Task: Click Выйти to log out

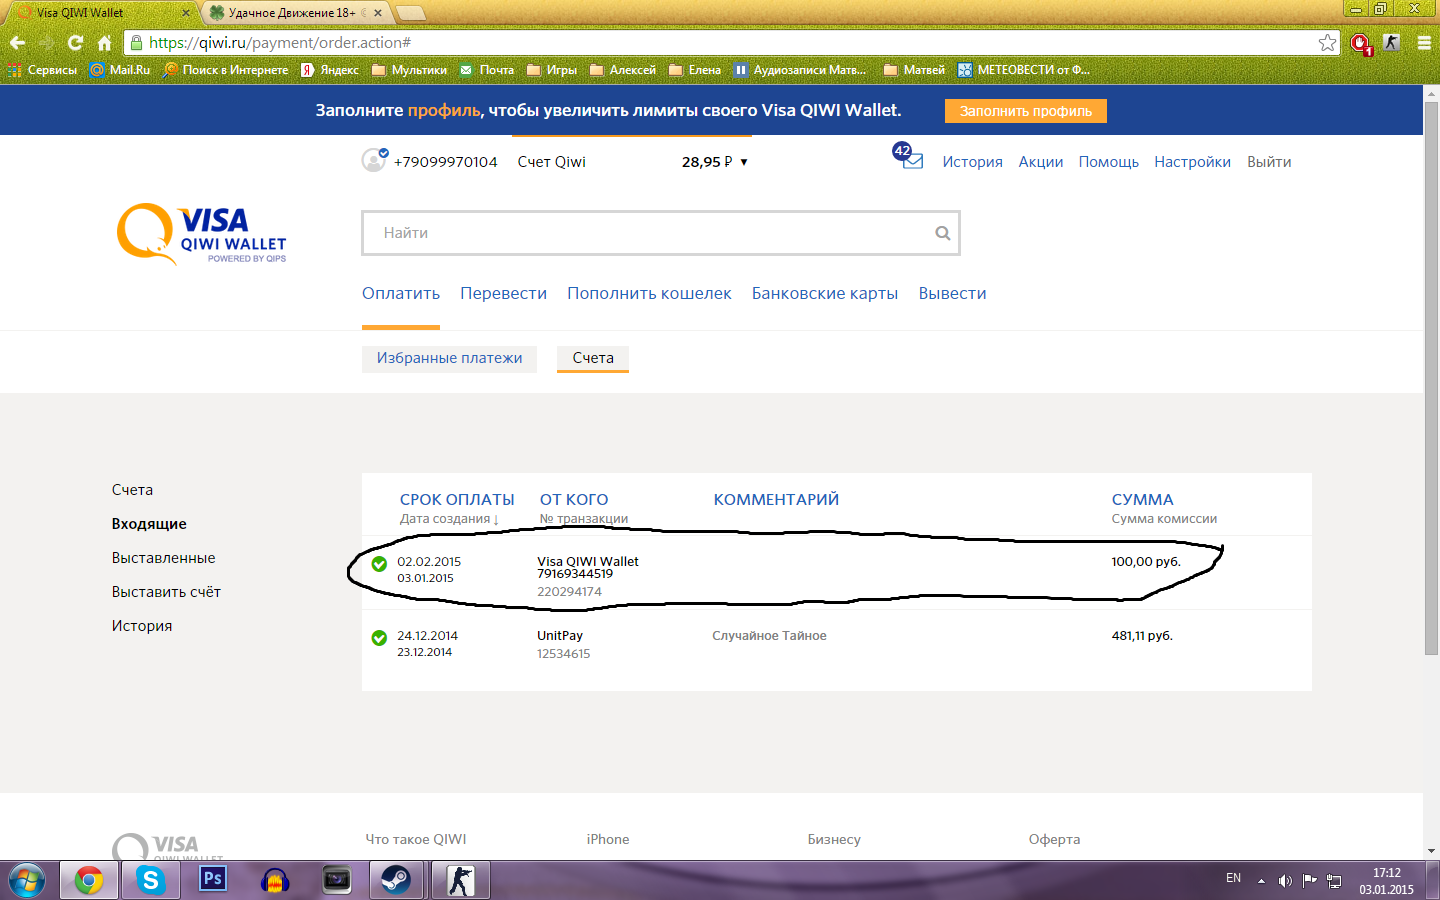Action: pos(1269,162)
